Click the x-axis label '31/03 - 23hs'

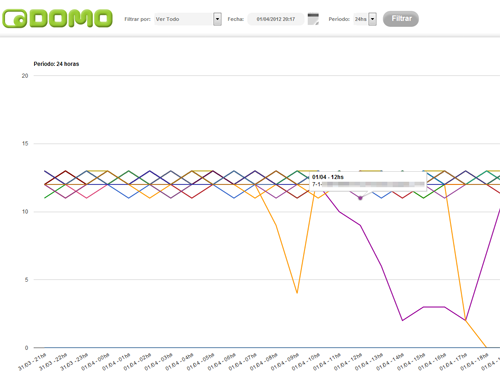pos(74,362)
